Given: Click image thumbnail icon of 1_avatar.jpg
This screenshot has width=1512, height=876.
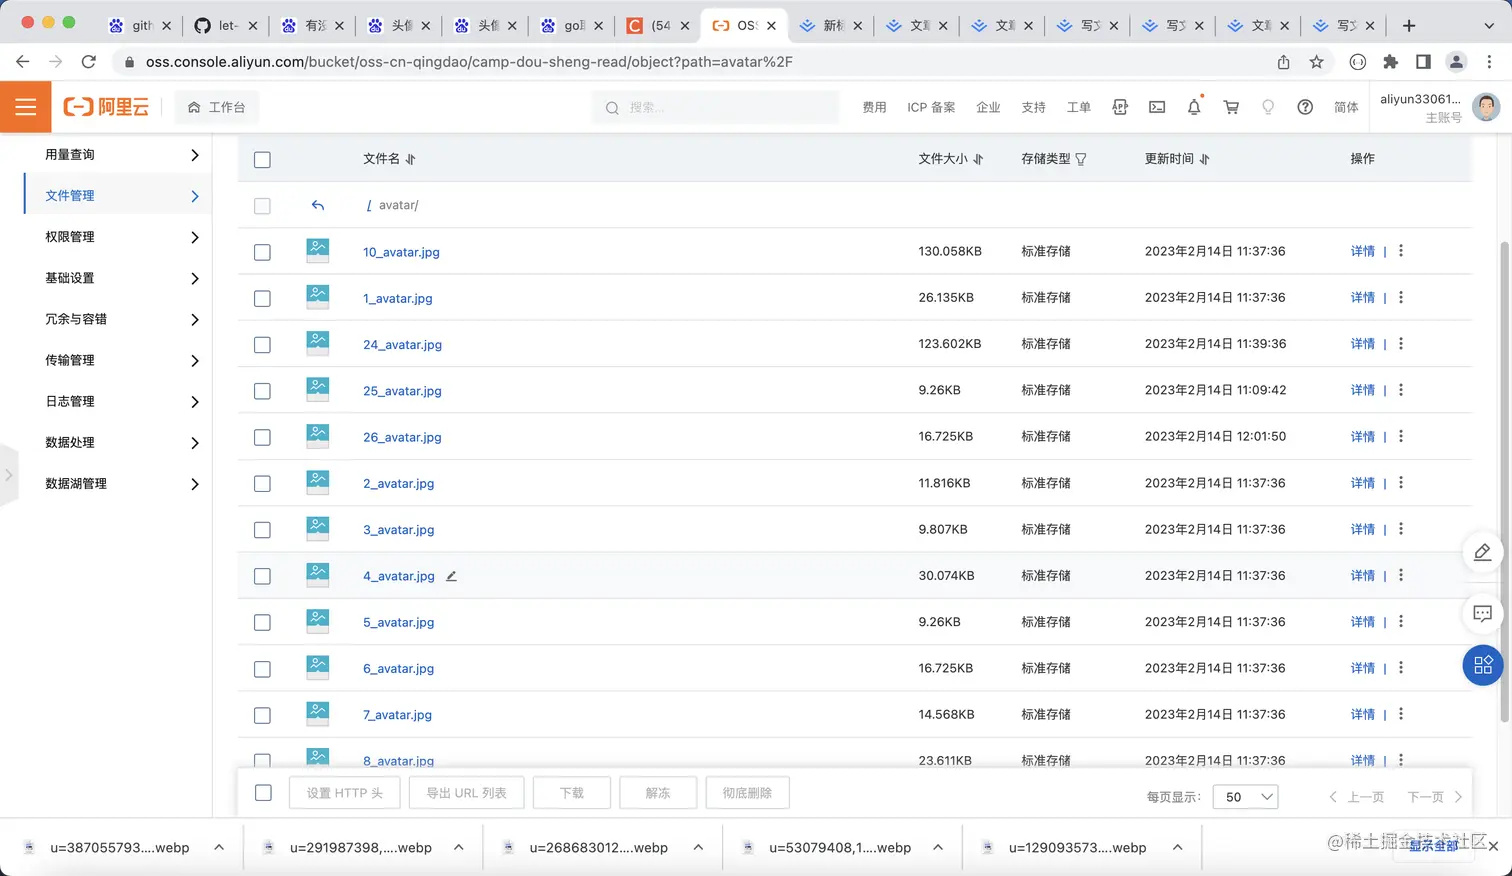Looking at the screenshot, I should pyautogui.click(x=318, y=297).
